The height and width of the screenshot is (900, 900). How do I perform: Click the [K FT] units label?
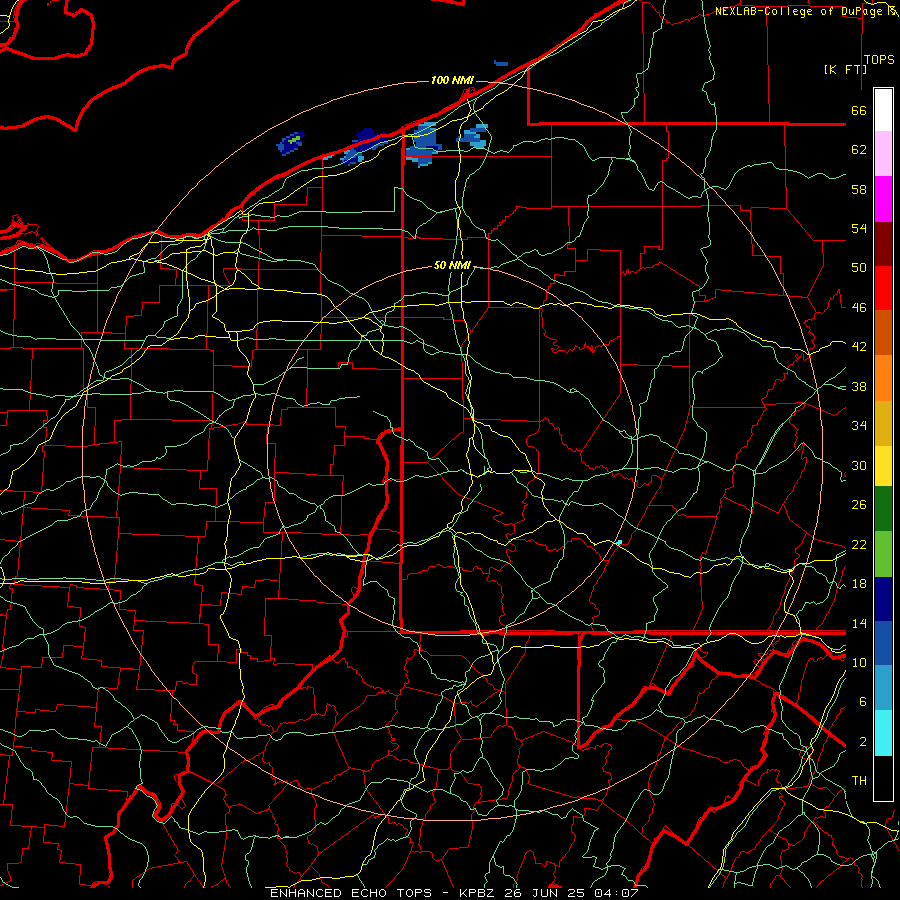(845, 69)
